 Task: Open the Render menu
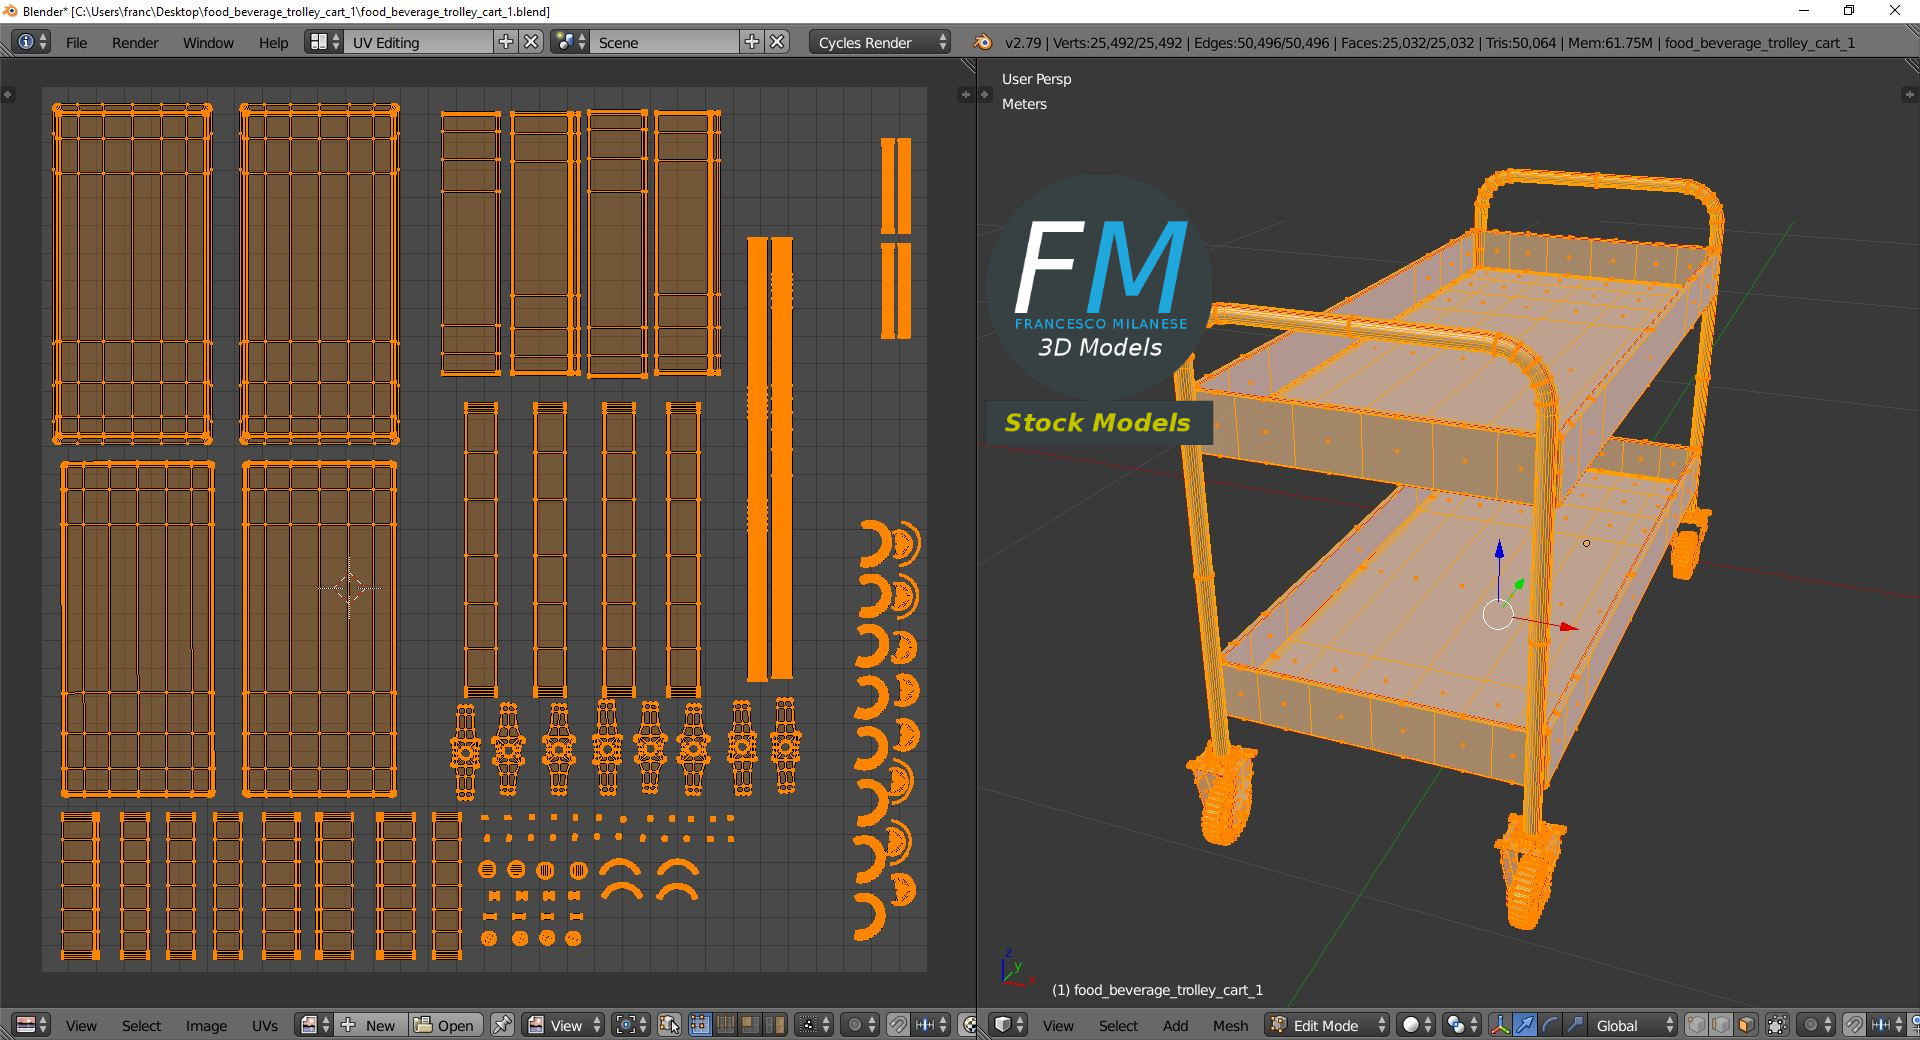click(x=135, y=42)
